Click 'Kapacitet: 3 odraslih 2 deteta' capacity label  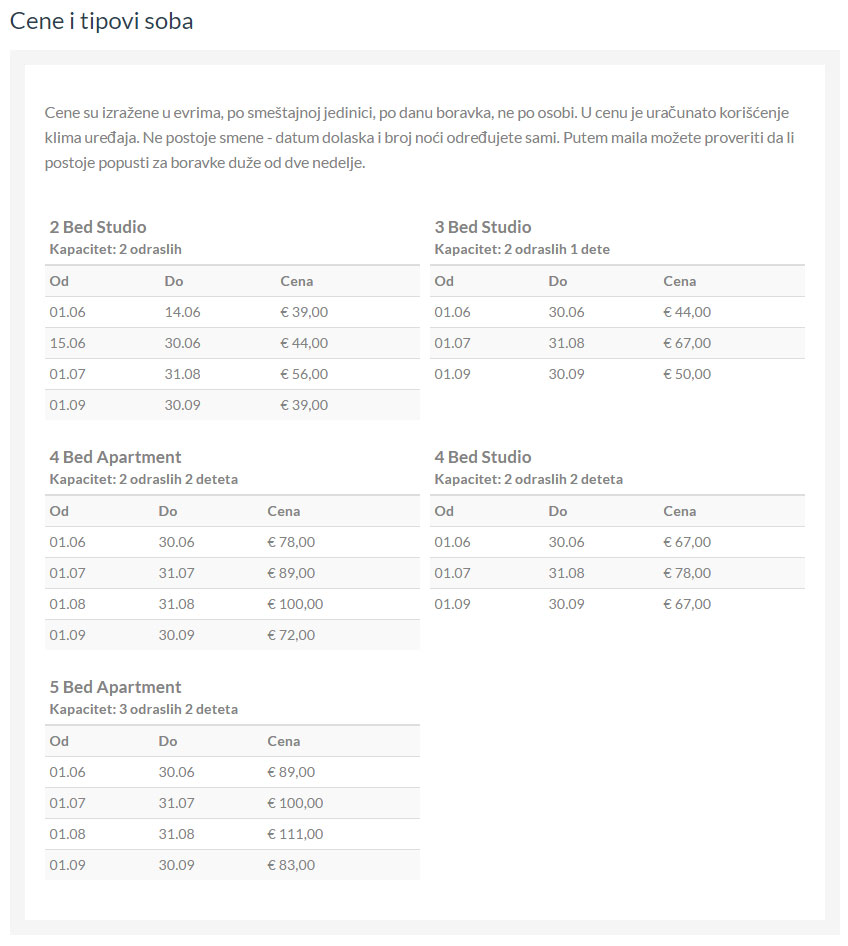coord(144,709)
